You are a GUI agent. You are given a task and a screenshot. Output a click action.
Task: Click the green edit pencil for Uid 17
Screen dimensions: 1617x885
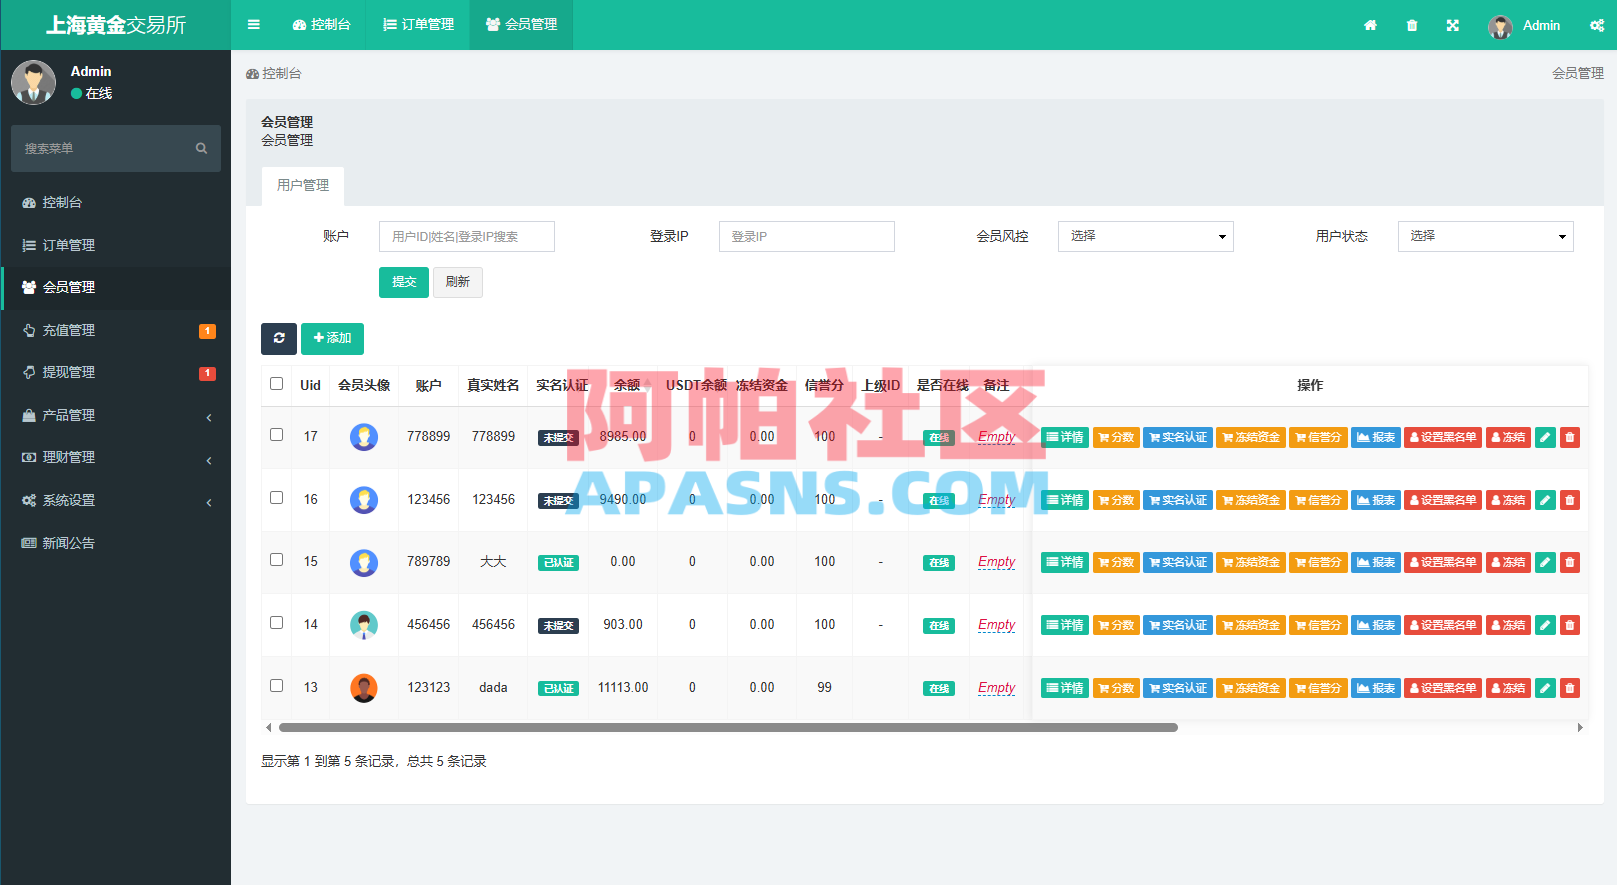click(x=1545, y=437)
